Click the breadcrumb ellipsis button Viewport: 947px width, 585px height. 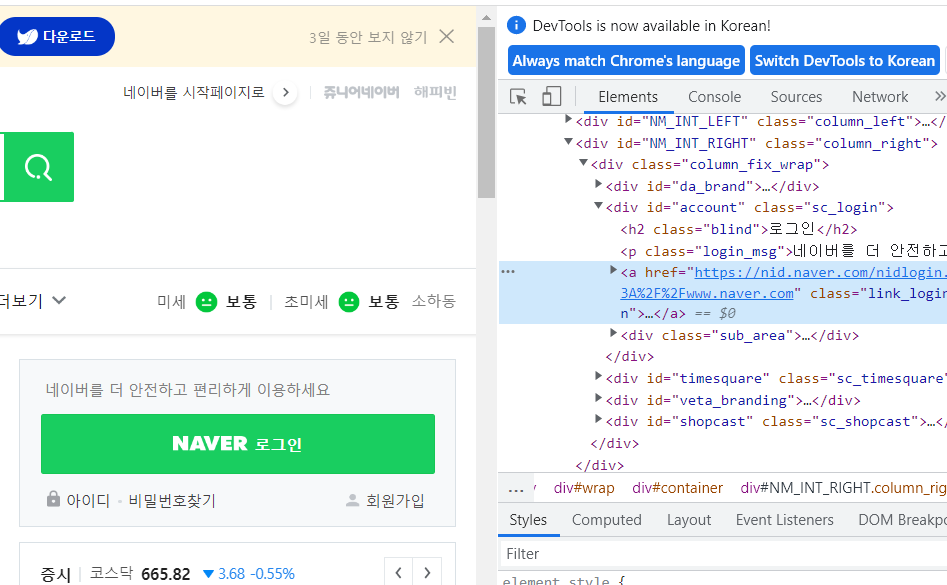(x=516, y=488)
